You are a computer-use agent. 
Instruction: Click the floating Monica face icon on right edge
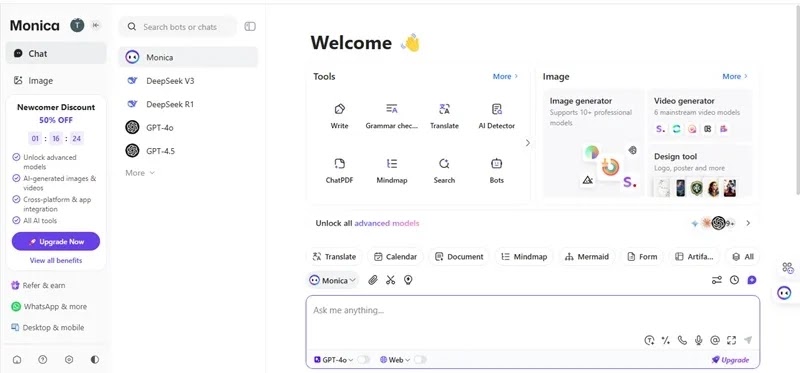[x=784, y=293]
